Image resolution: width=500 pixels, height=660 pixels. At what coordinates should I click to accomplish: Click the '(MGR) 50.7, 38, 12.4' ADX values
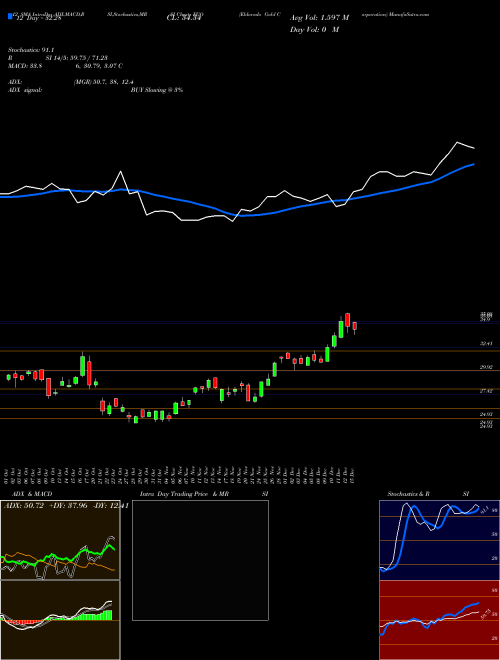104,82
